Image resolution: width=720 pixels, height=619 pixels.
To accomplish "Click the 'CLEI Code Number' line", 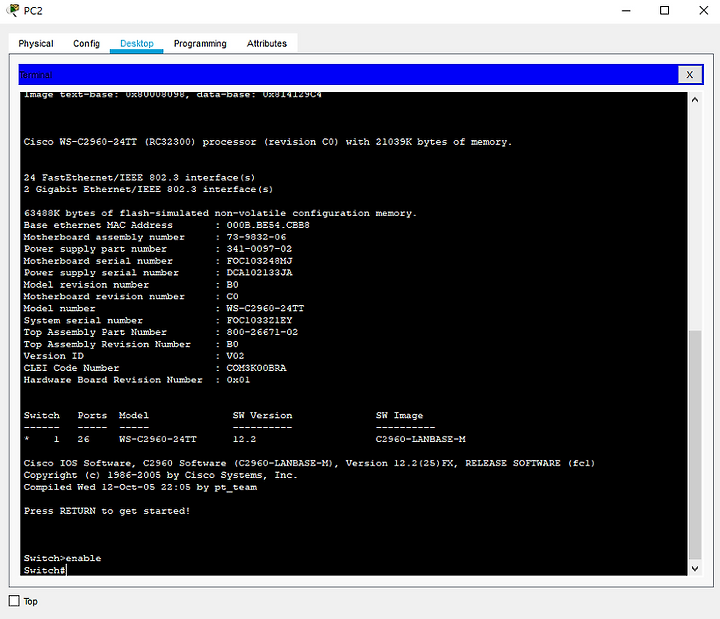I will click(x=155, y=368).
